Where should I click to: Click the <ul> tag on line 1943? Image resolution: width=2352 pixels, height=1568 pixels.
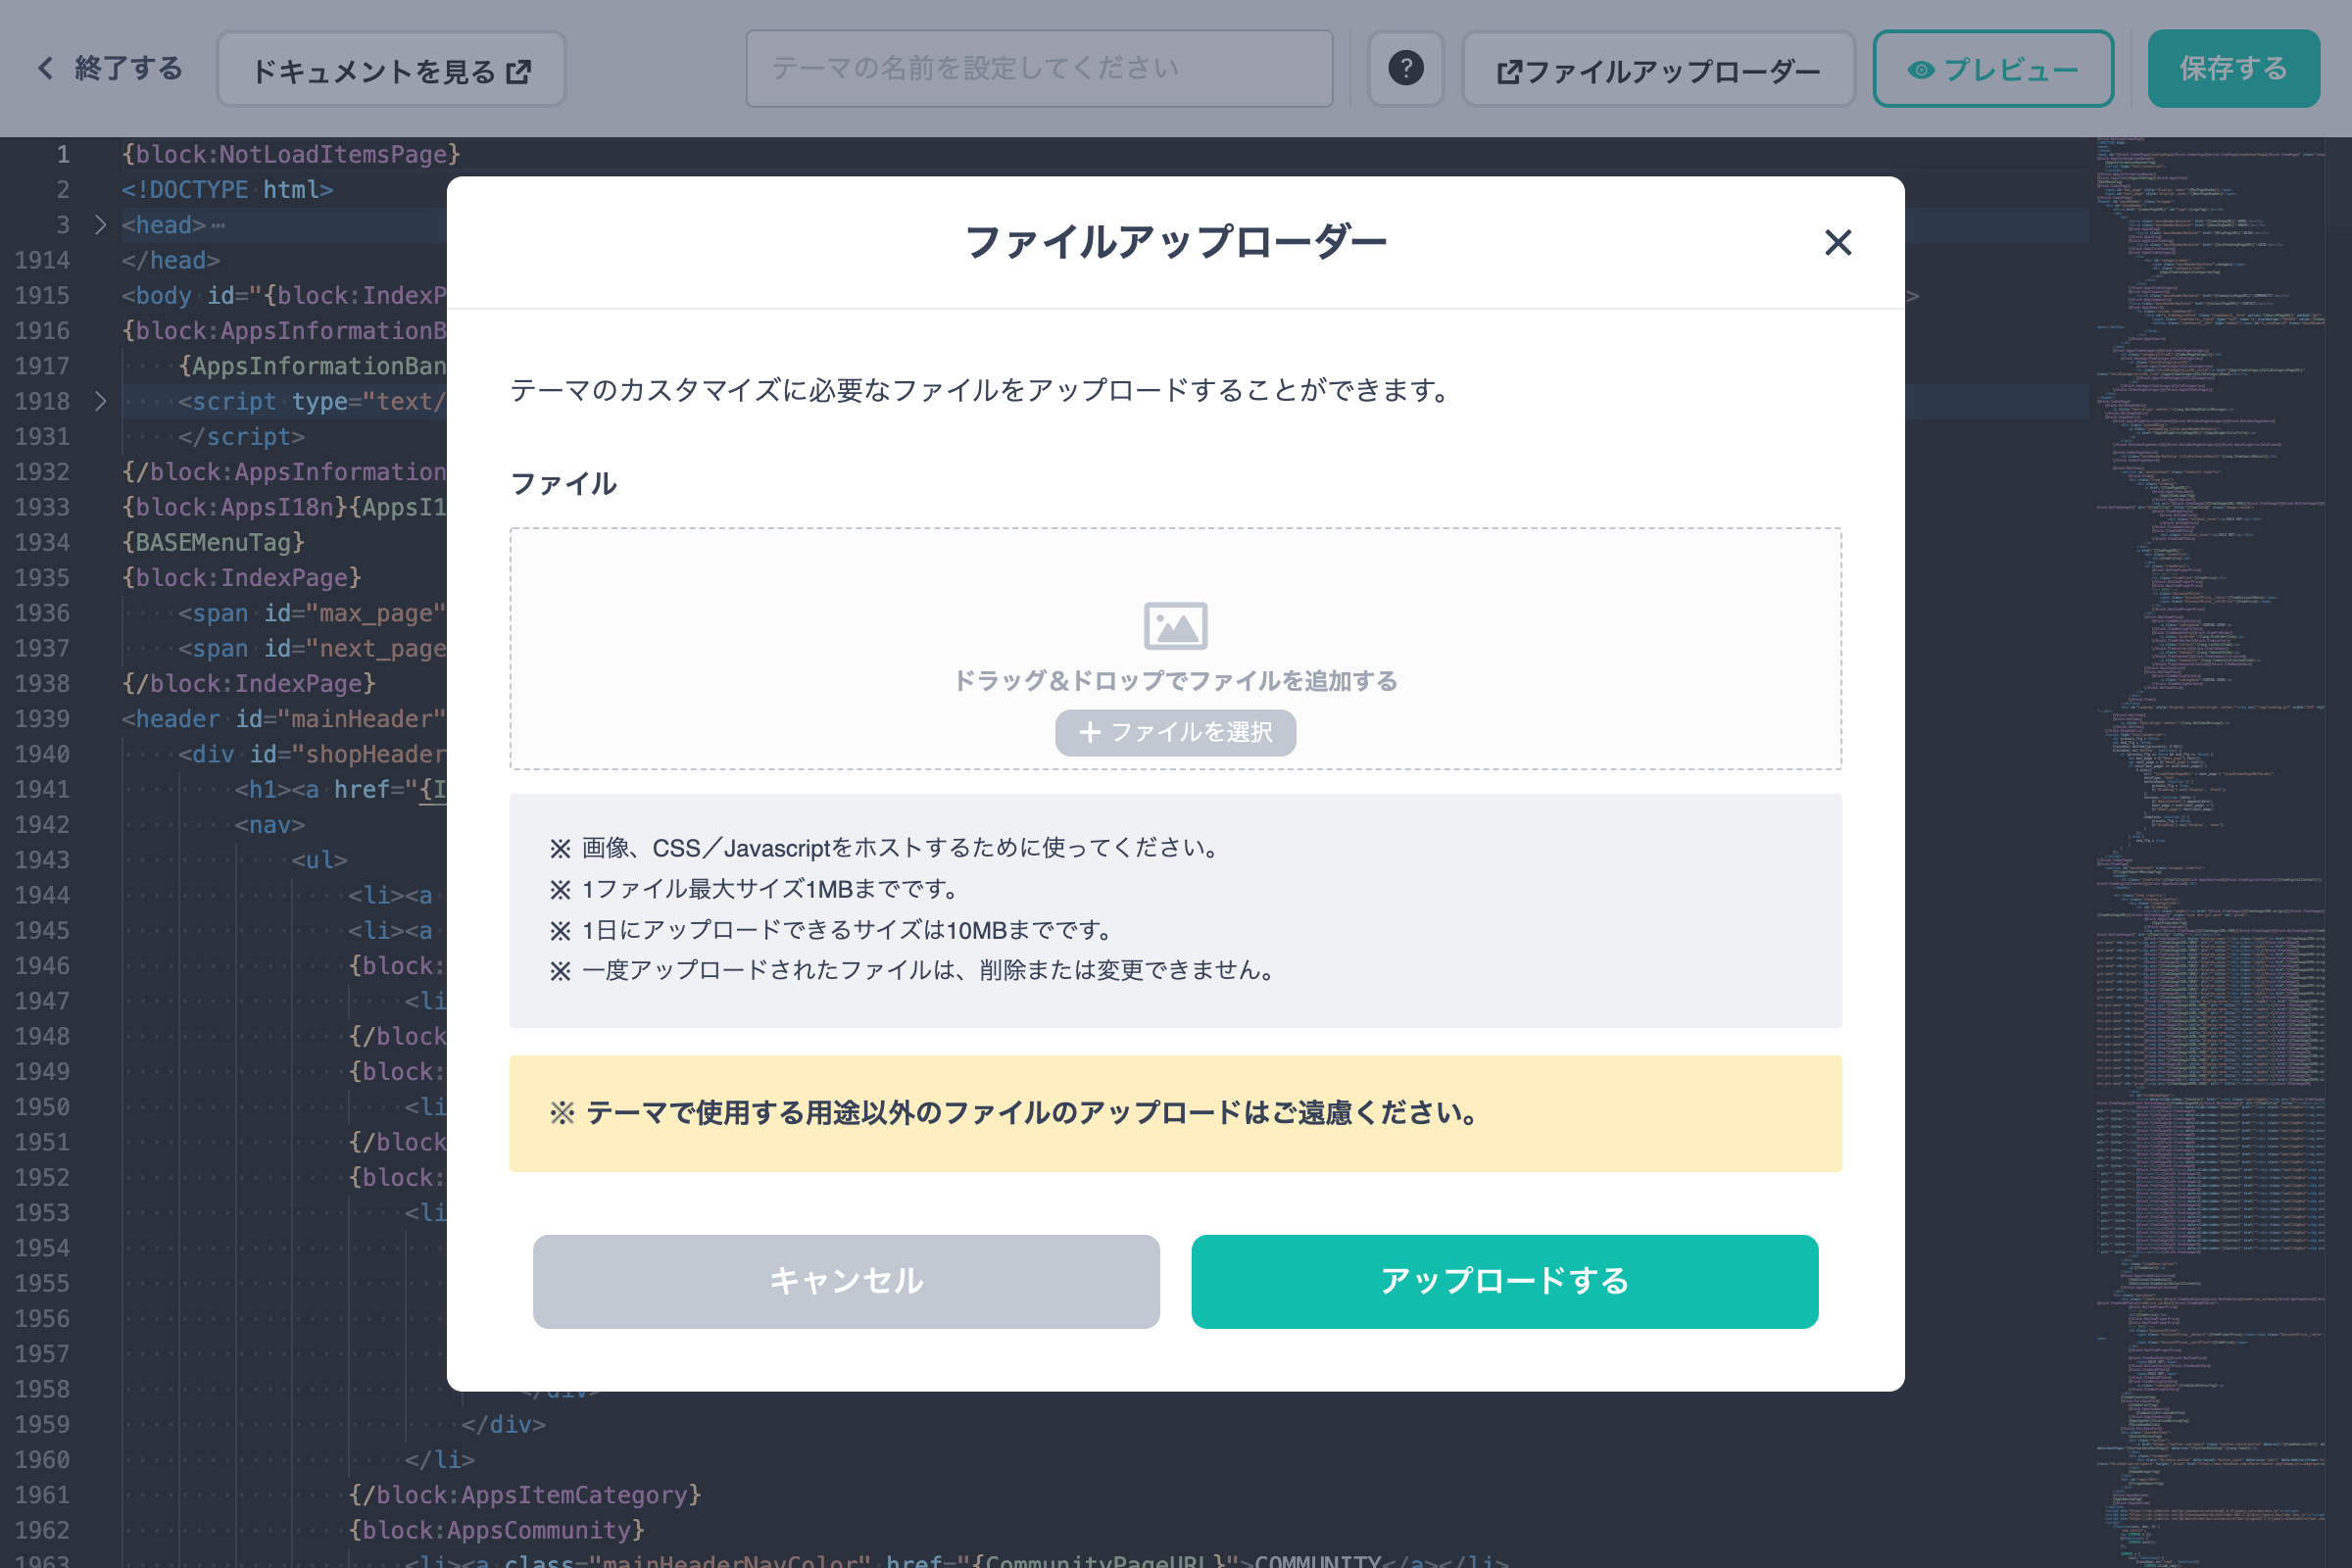(x=320, y=859)
